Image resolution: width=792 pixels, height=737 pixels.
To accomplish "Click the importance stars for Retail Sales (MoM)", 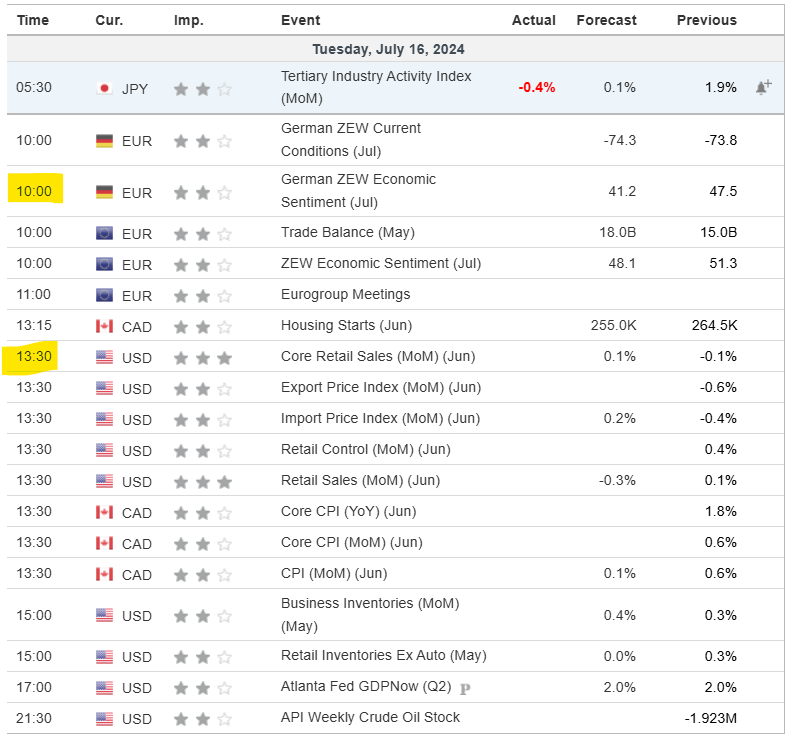I will click(203, 481).
